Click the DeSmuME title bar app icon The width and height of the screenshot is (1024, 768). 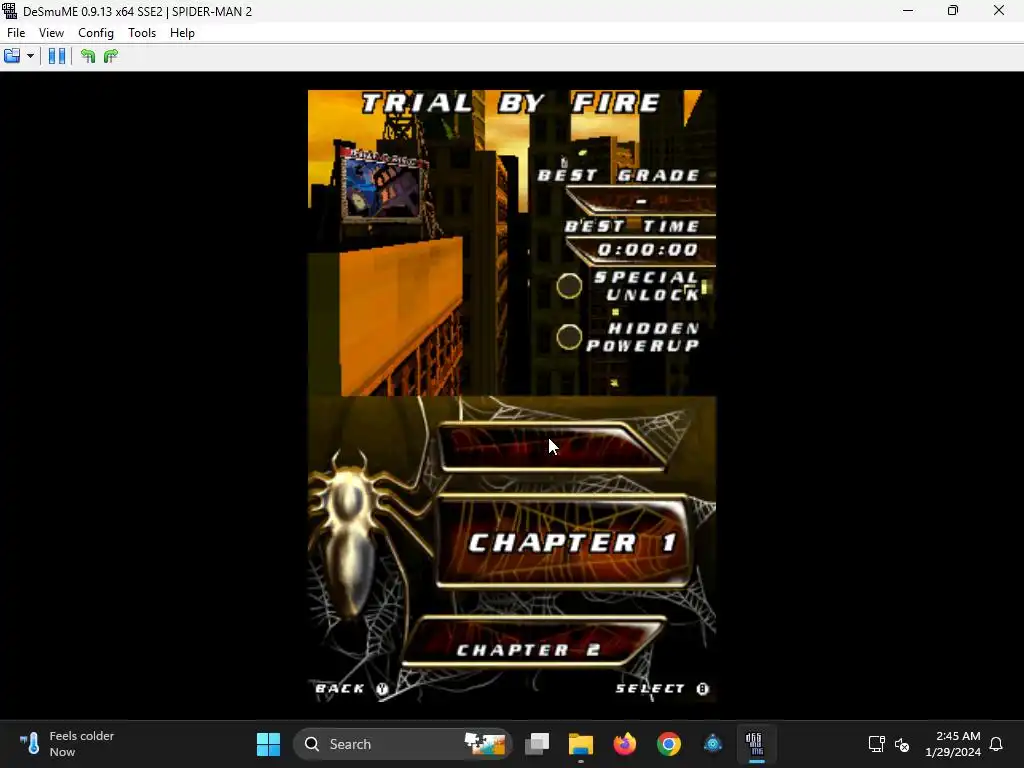point(10,11)
